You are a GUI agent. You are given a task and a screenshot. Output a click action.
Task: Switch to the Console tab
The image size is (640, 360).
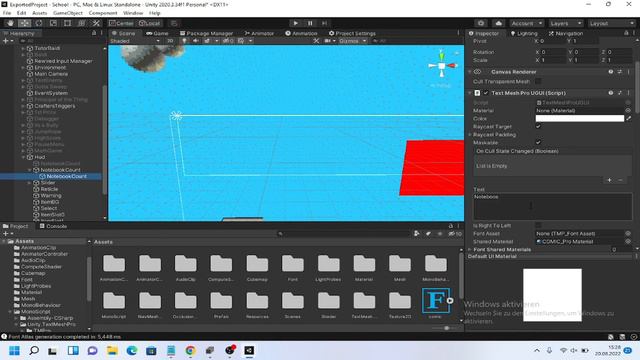tap(53, 226)
